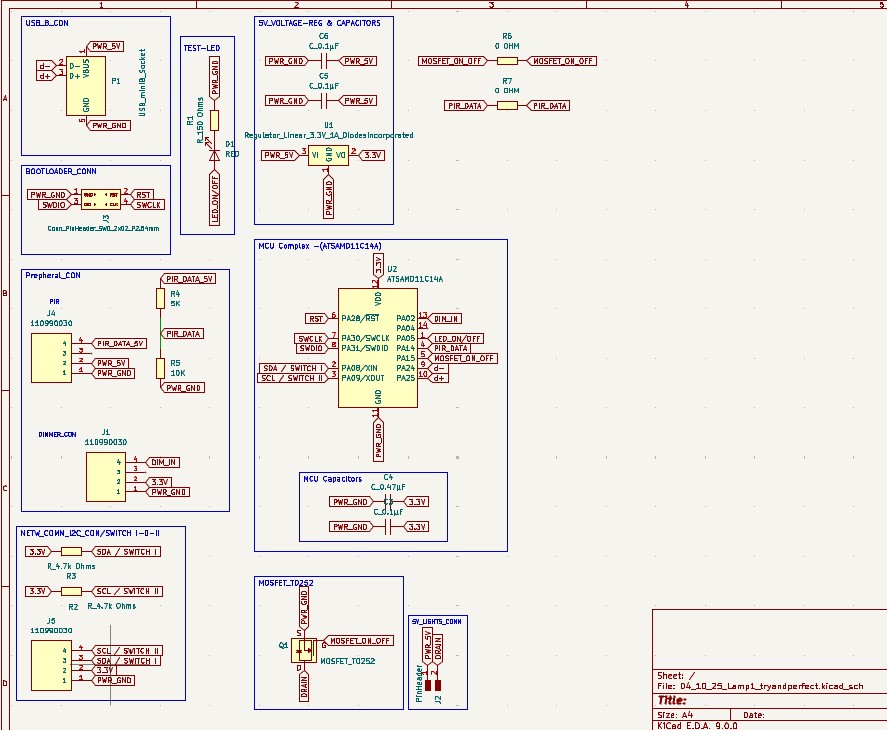Viewport: 887px width, 730px height.
Task: Click the R5 10K resistor symbol
Action: [161, 368]
